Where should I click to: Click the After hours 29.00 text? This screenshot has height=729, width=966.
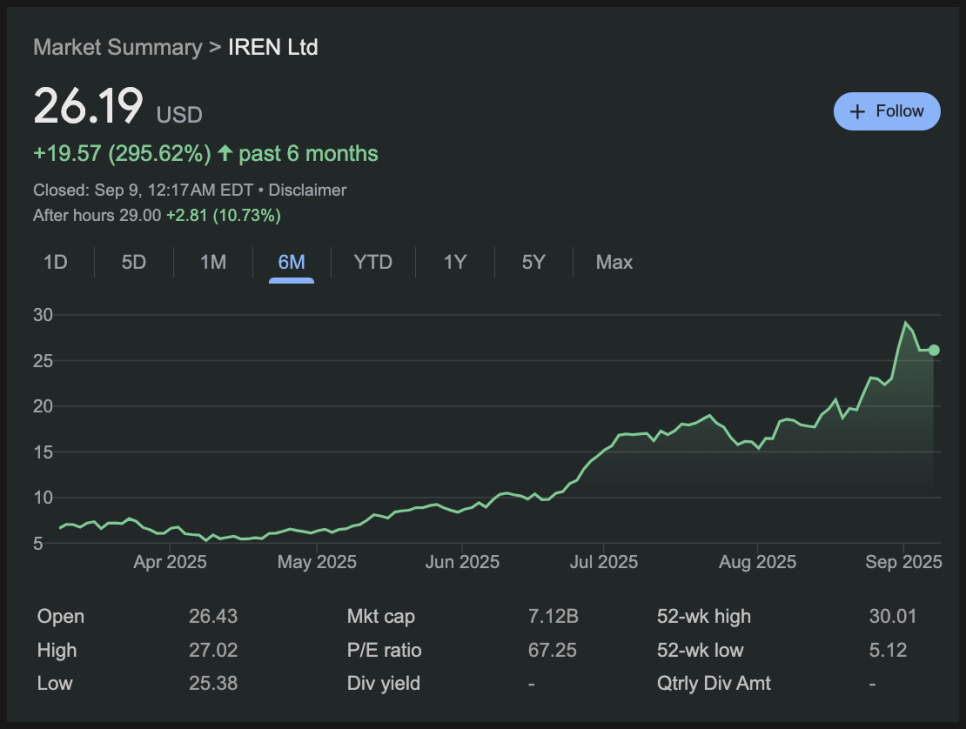coord(97,215)
